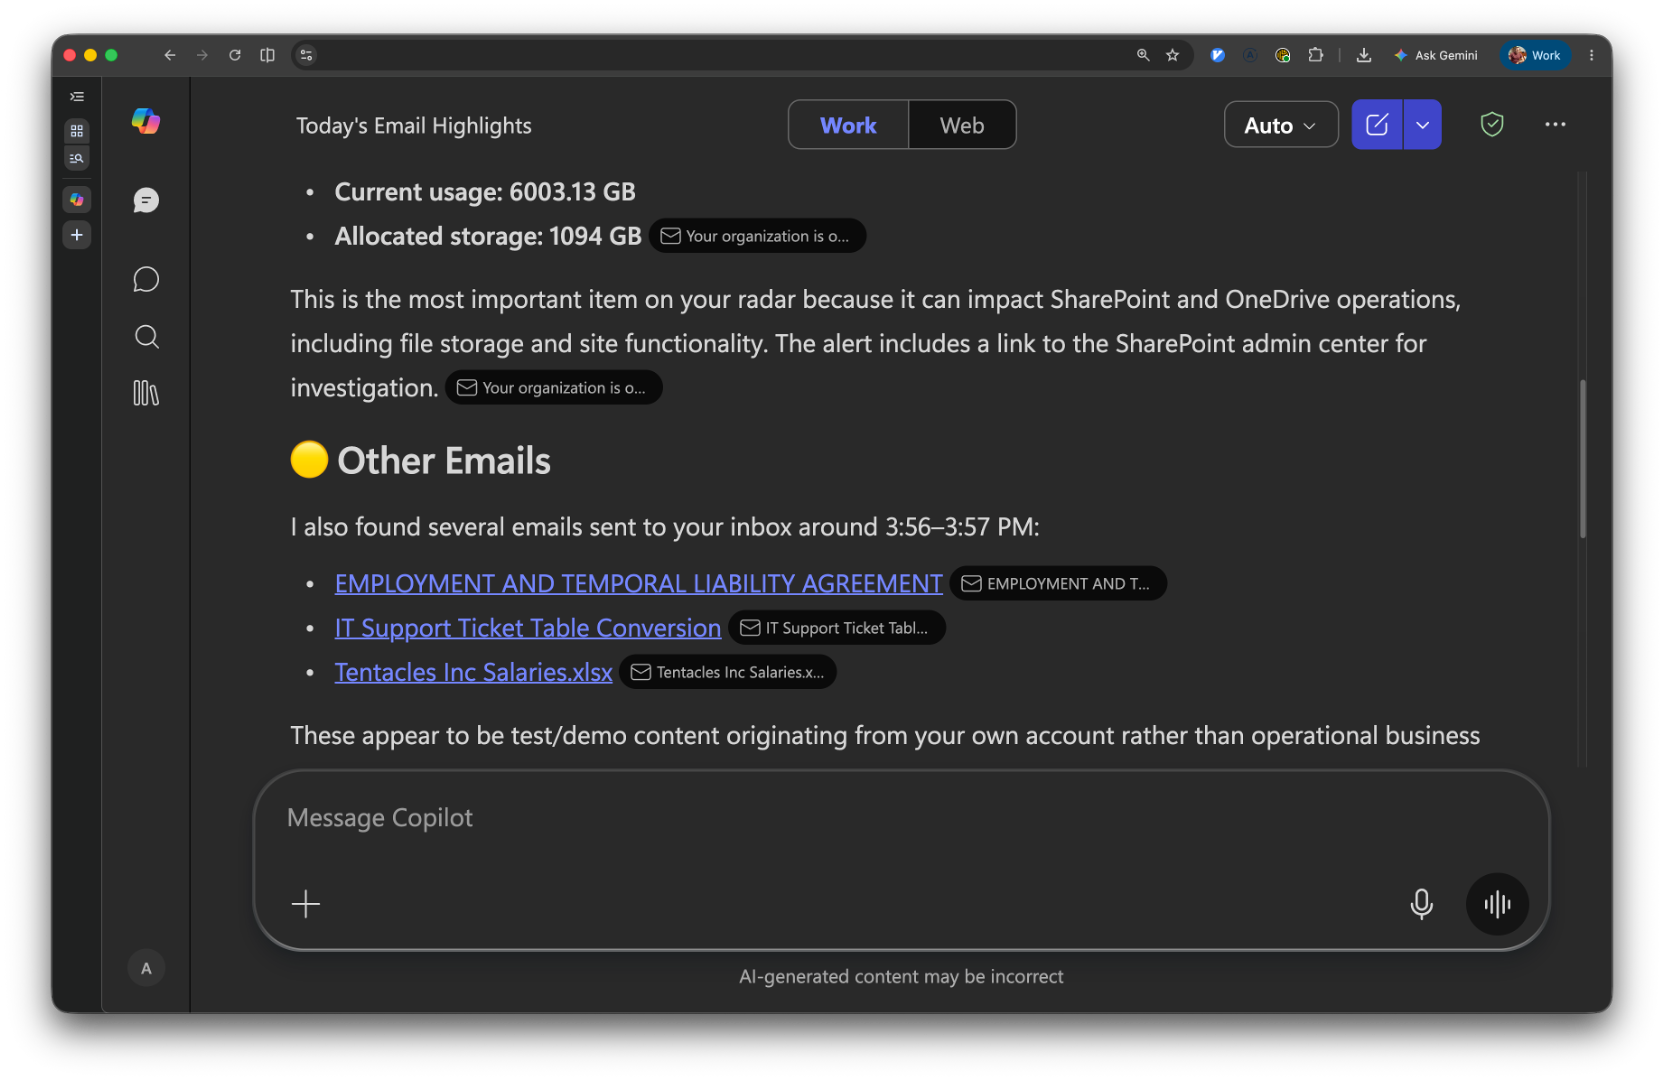Open the library books icon
Viewport: 1664px width, 1080px height.
146,393
